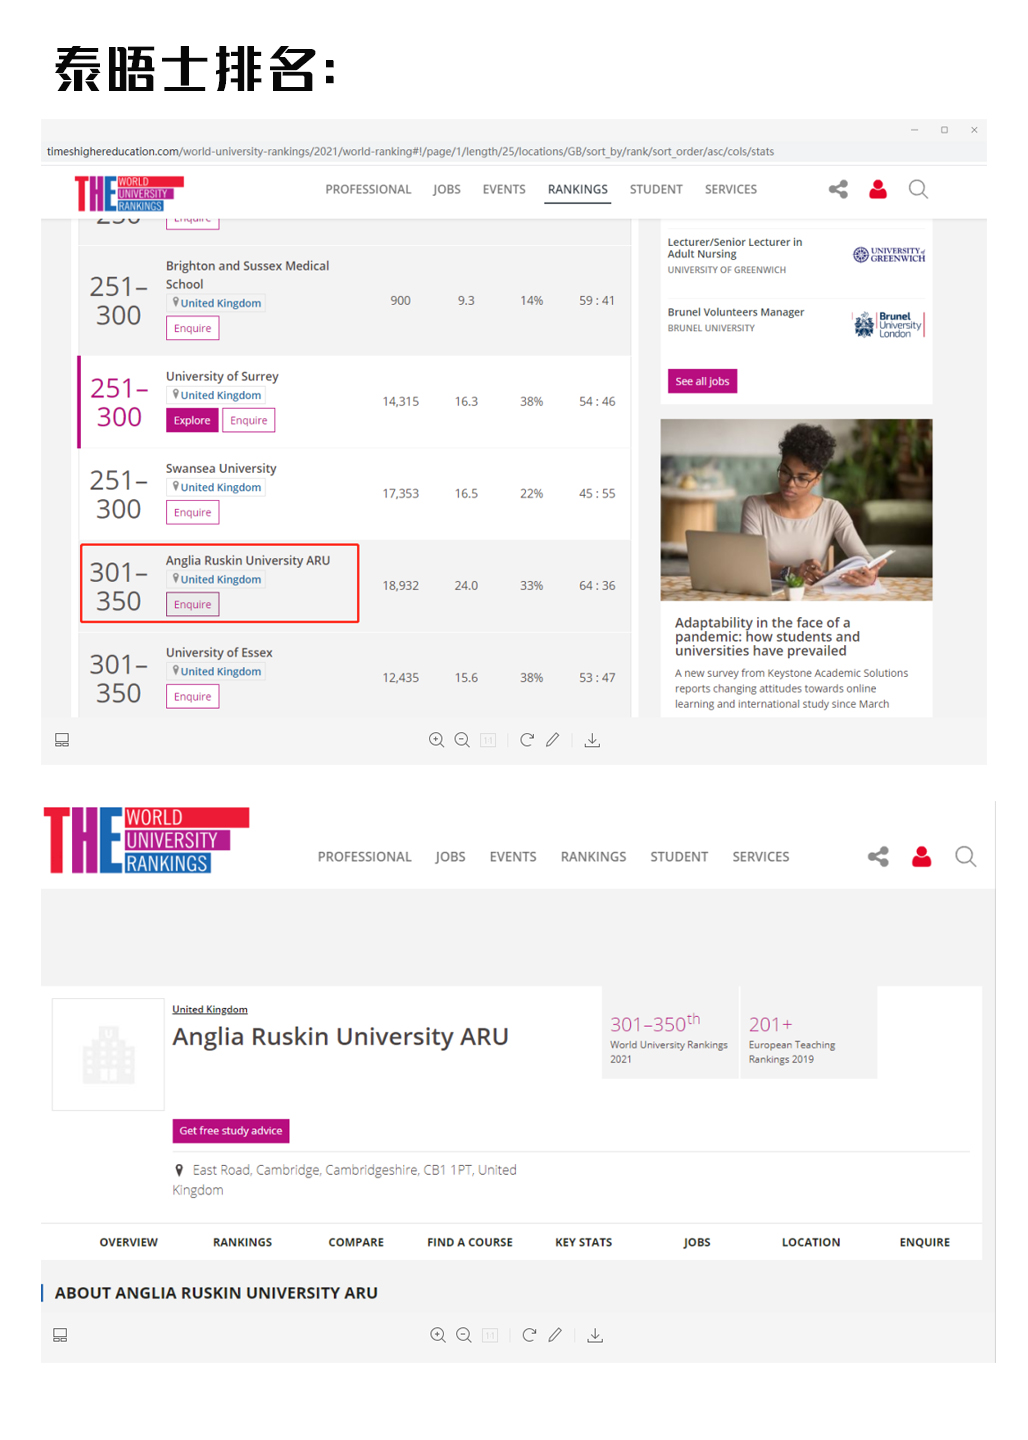Open search icon in upper header
The image size is (1028, 1440).
point(918,189)
